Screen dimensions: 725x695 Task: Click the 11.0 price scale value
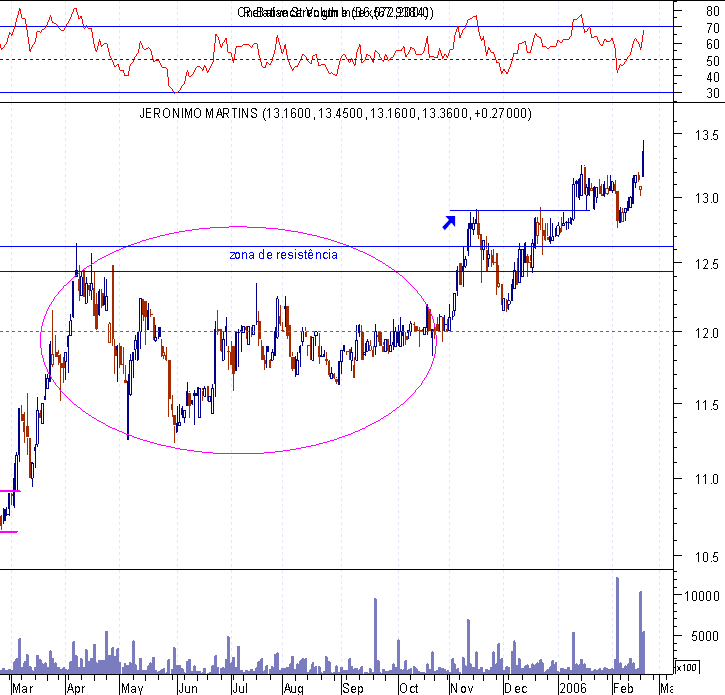coord(707,480)
